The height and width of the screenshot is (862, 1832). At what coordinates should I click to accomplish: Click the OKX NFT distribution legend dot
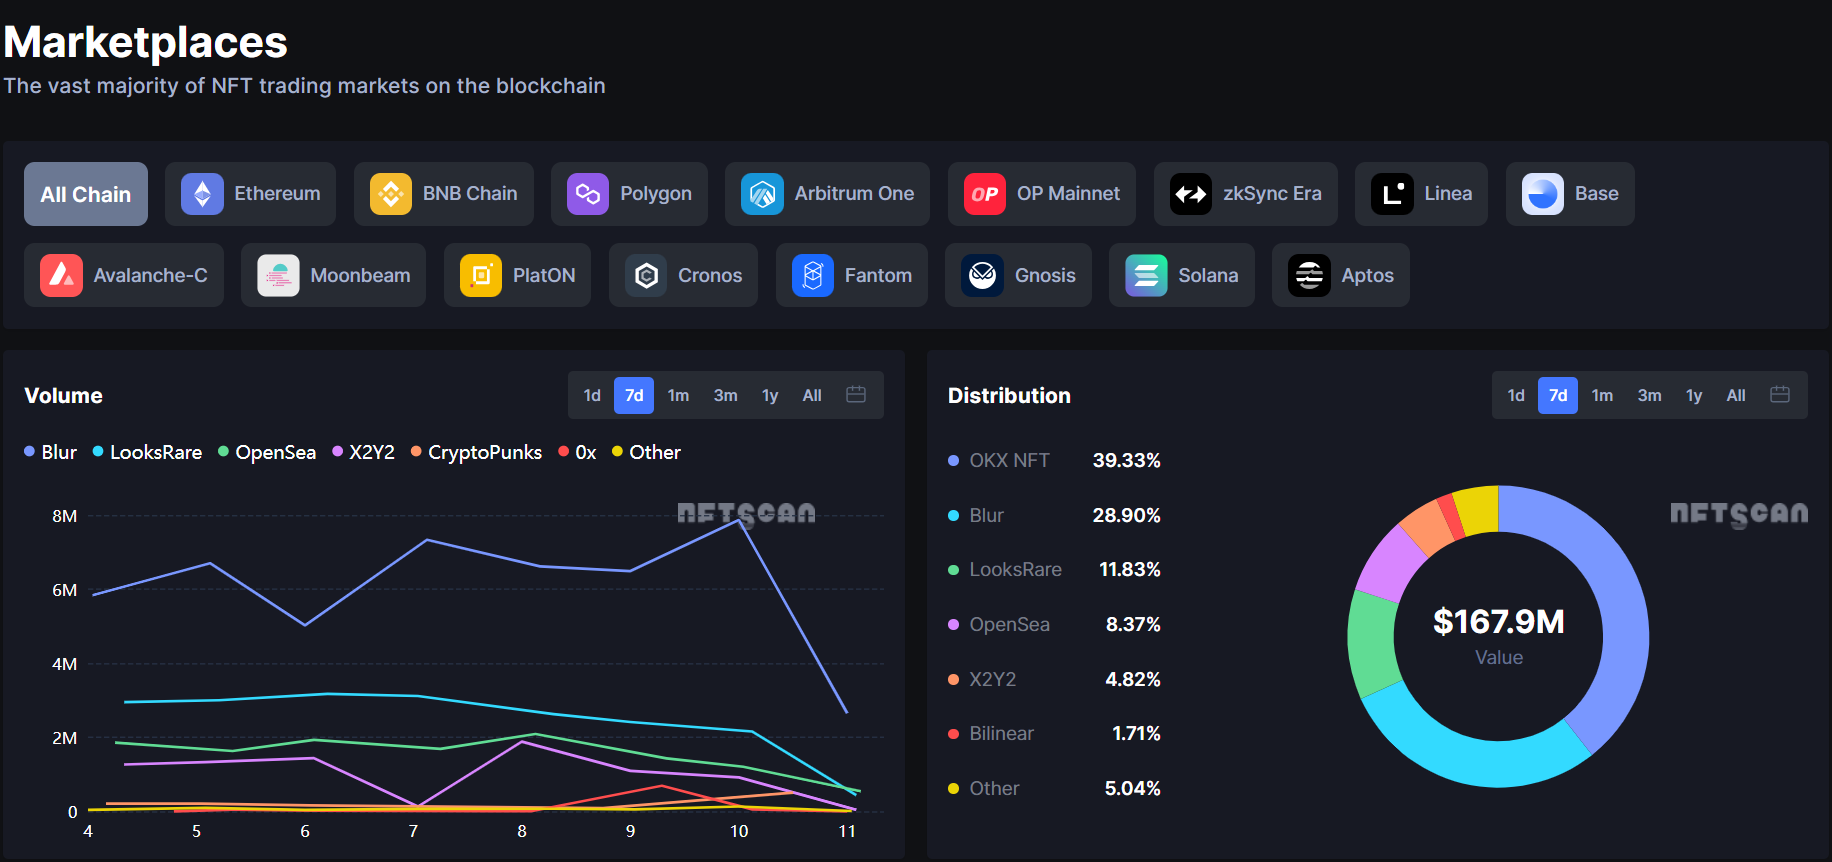[x=953, y=461]
